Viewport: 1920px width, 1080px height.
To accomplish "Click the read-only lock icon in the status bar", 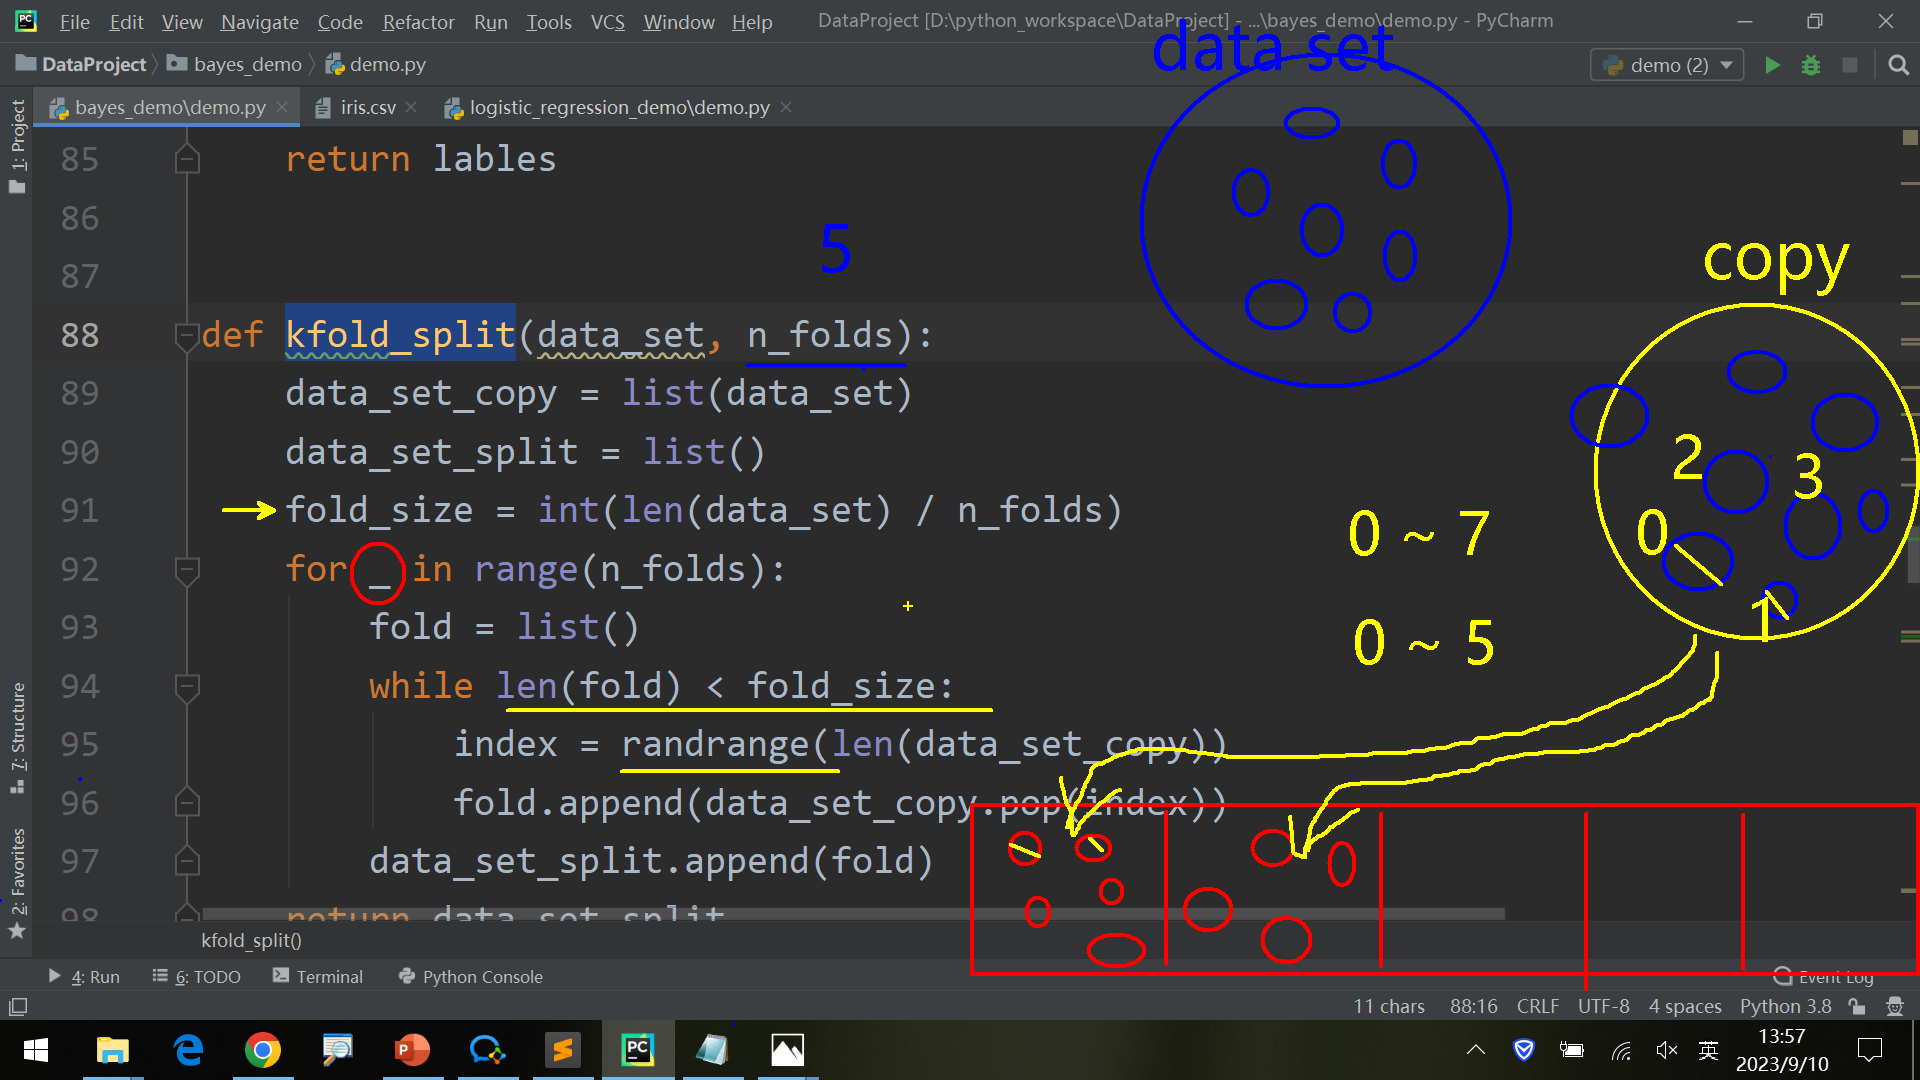I will (1857, 1006).
